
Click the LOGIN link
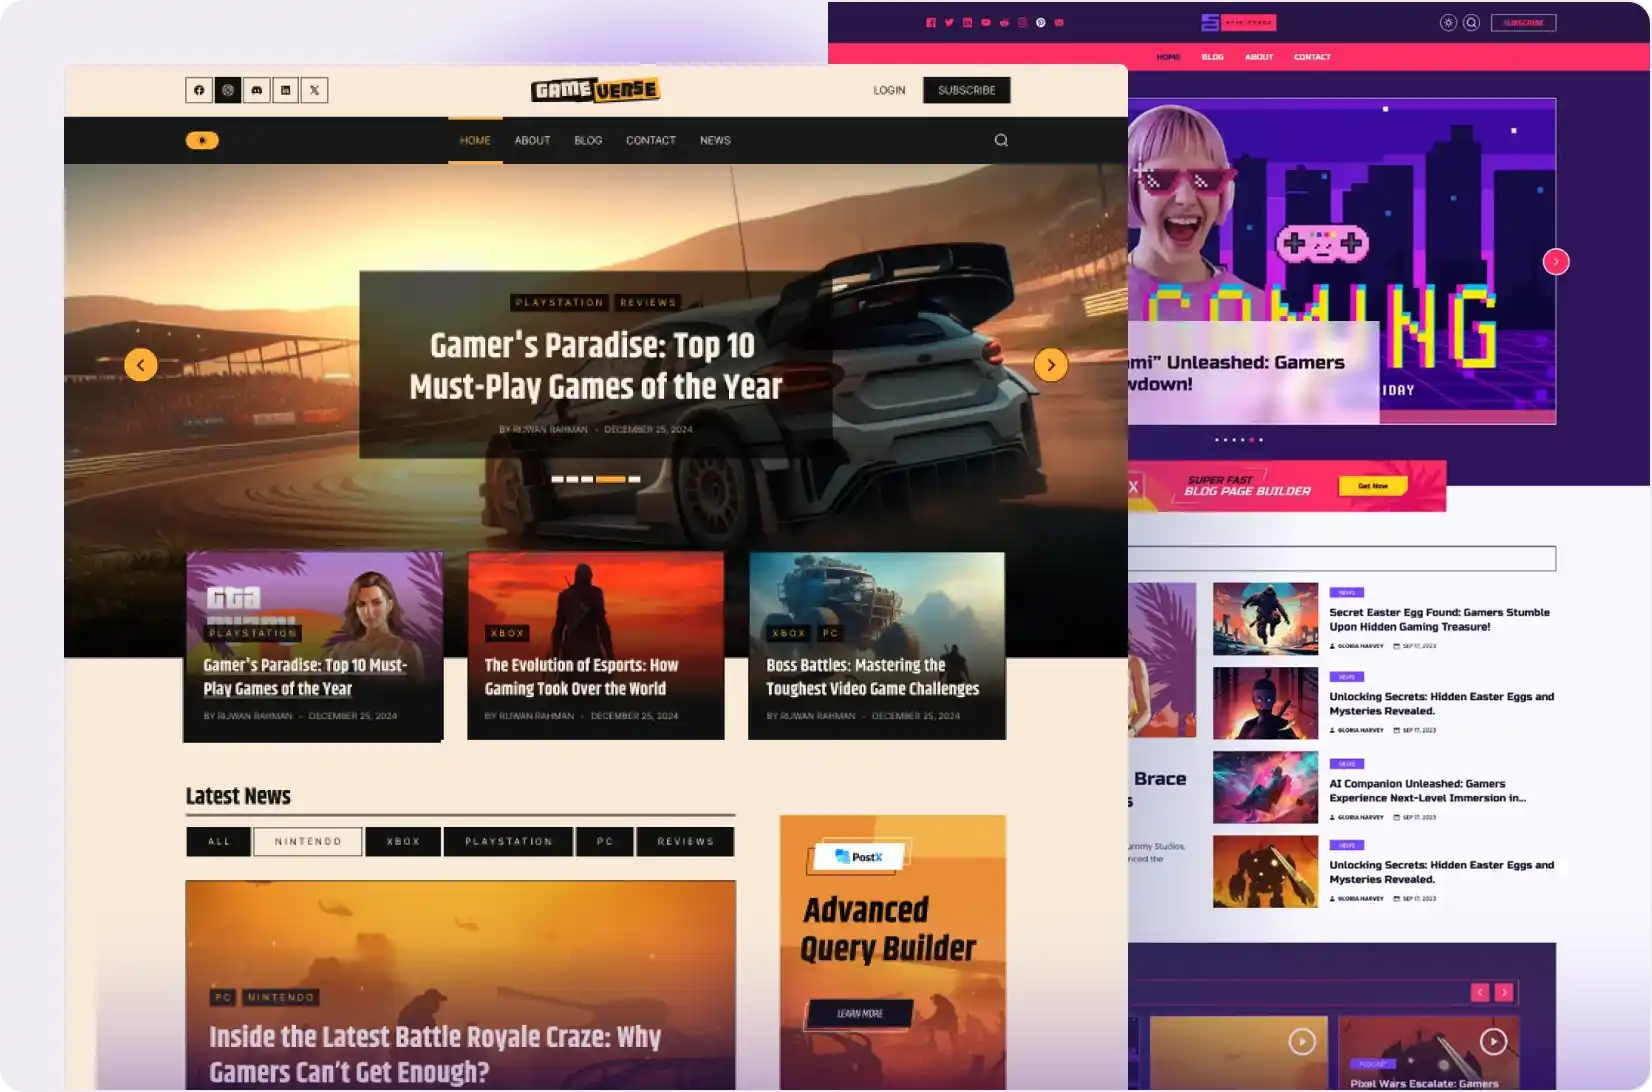889,90
